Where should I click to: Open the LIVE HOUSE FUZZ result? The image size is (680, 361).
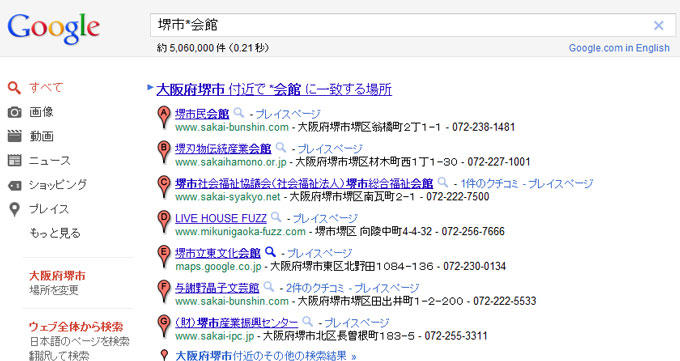click(221, 218)
